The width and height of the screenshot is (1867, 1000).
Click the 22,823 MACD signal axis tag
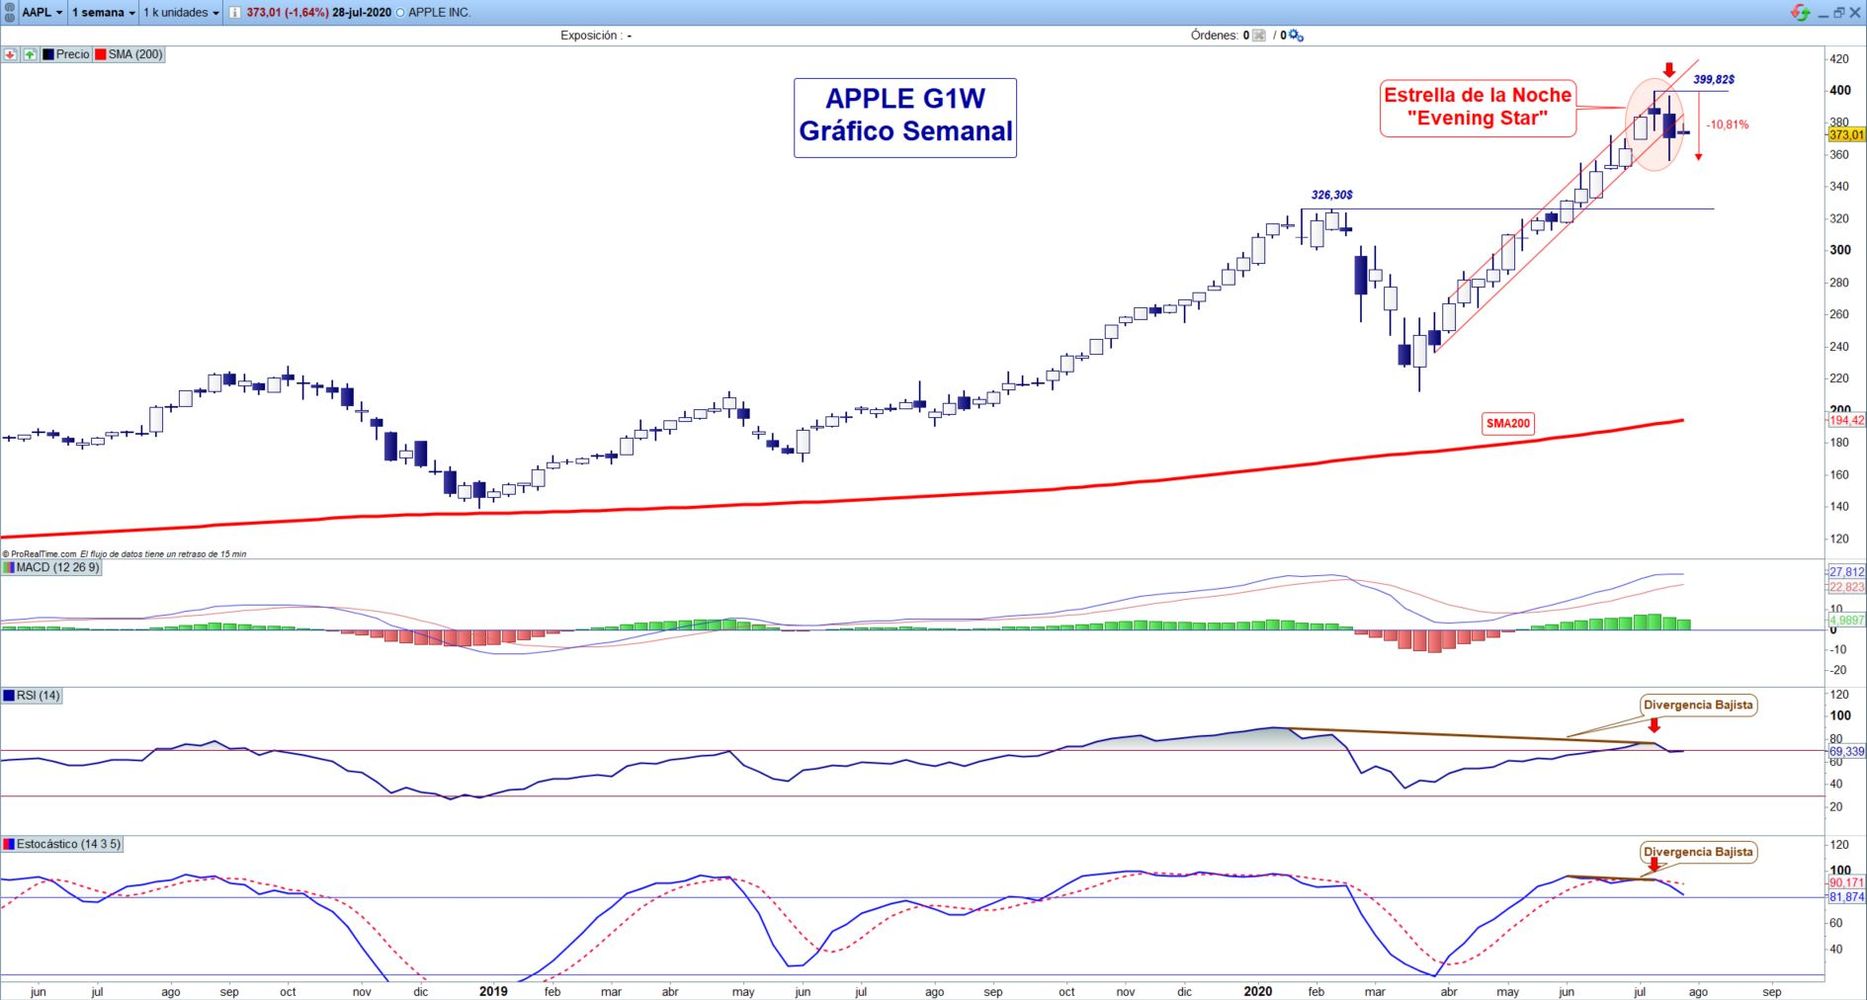tap(1846, 587)
